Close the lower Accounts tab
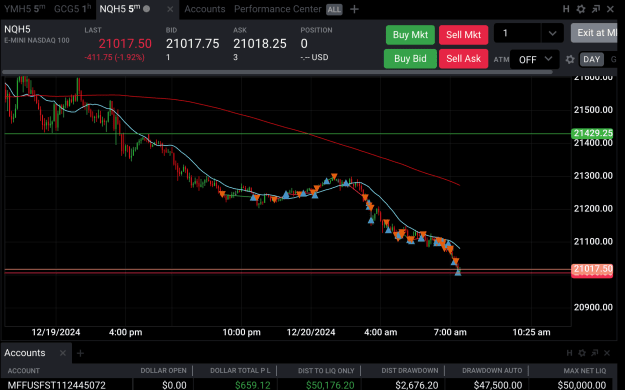The image size is (625, 390). pyautogui.click(x=63, y=353)
